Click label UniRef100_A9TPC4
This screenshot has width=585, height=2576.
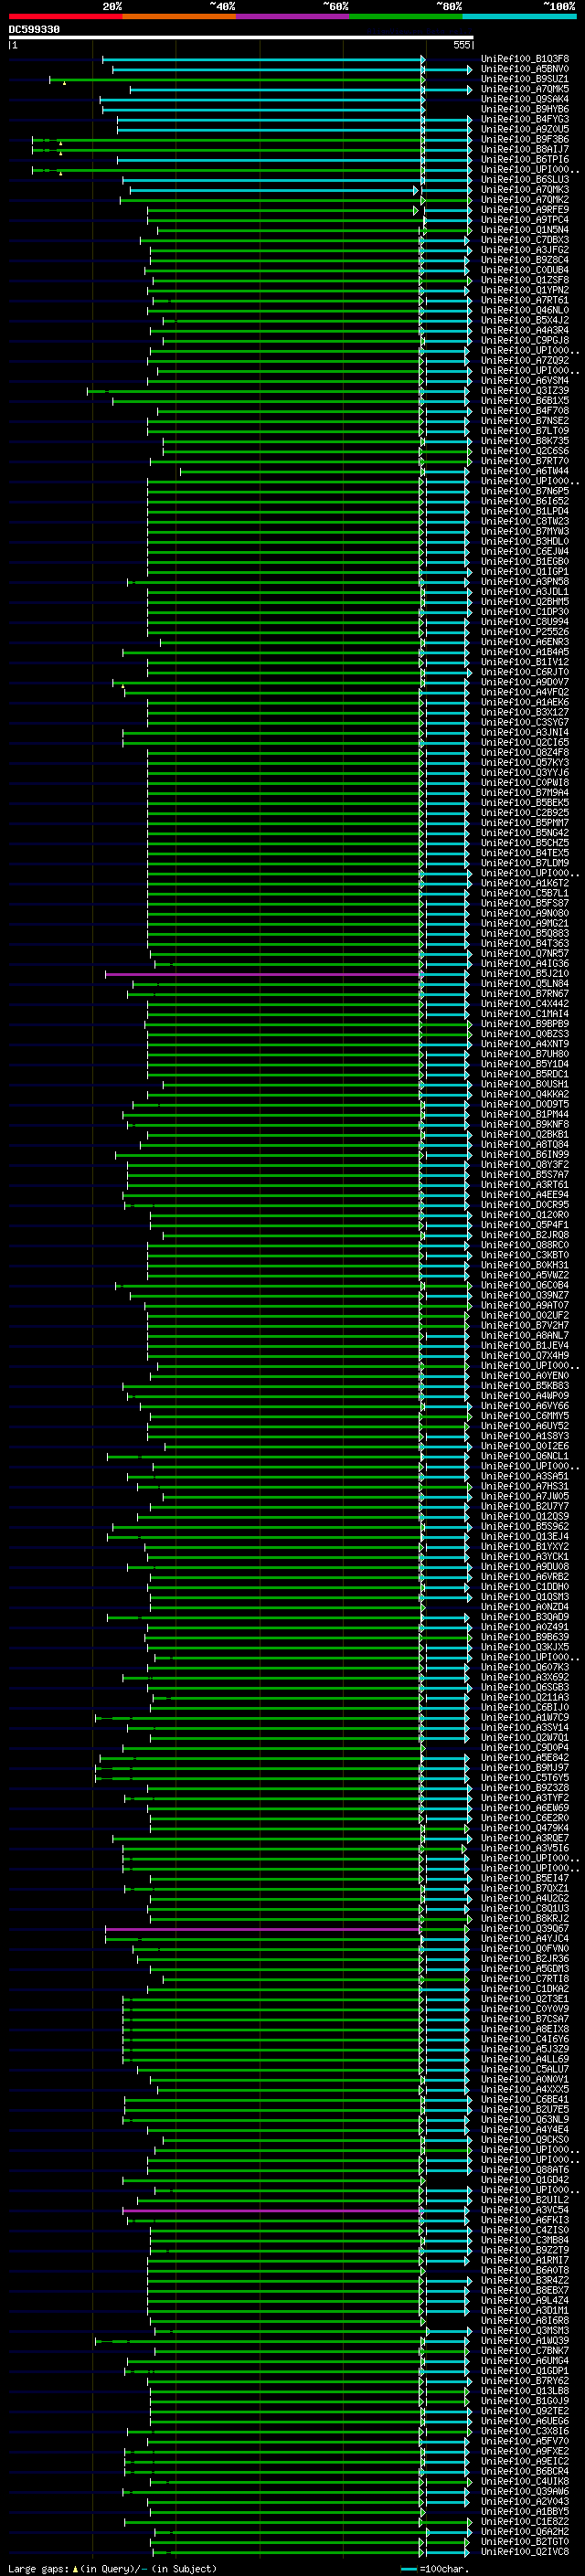pyautogui.click(x=524, y=220)
